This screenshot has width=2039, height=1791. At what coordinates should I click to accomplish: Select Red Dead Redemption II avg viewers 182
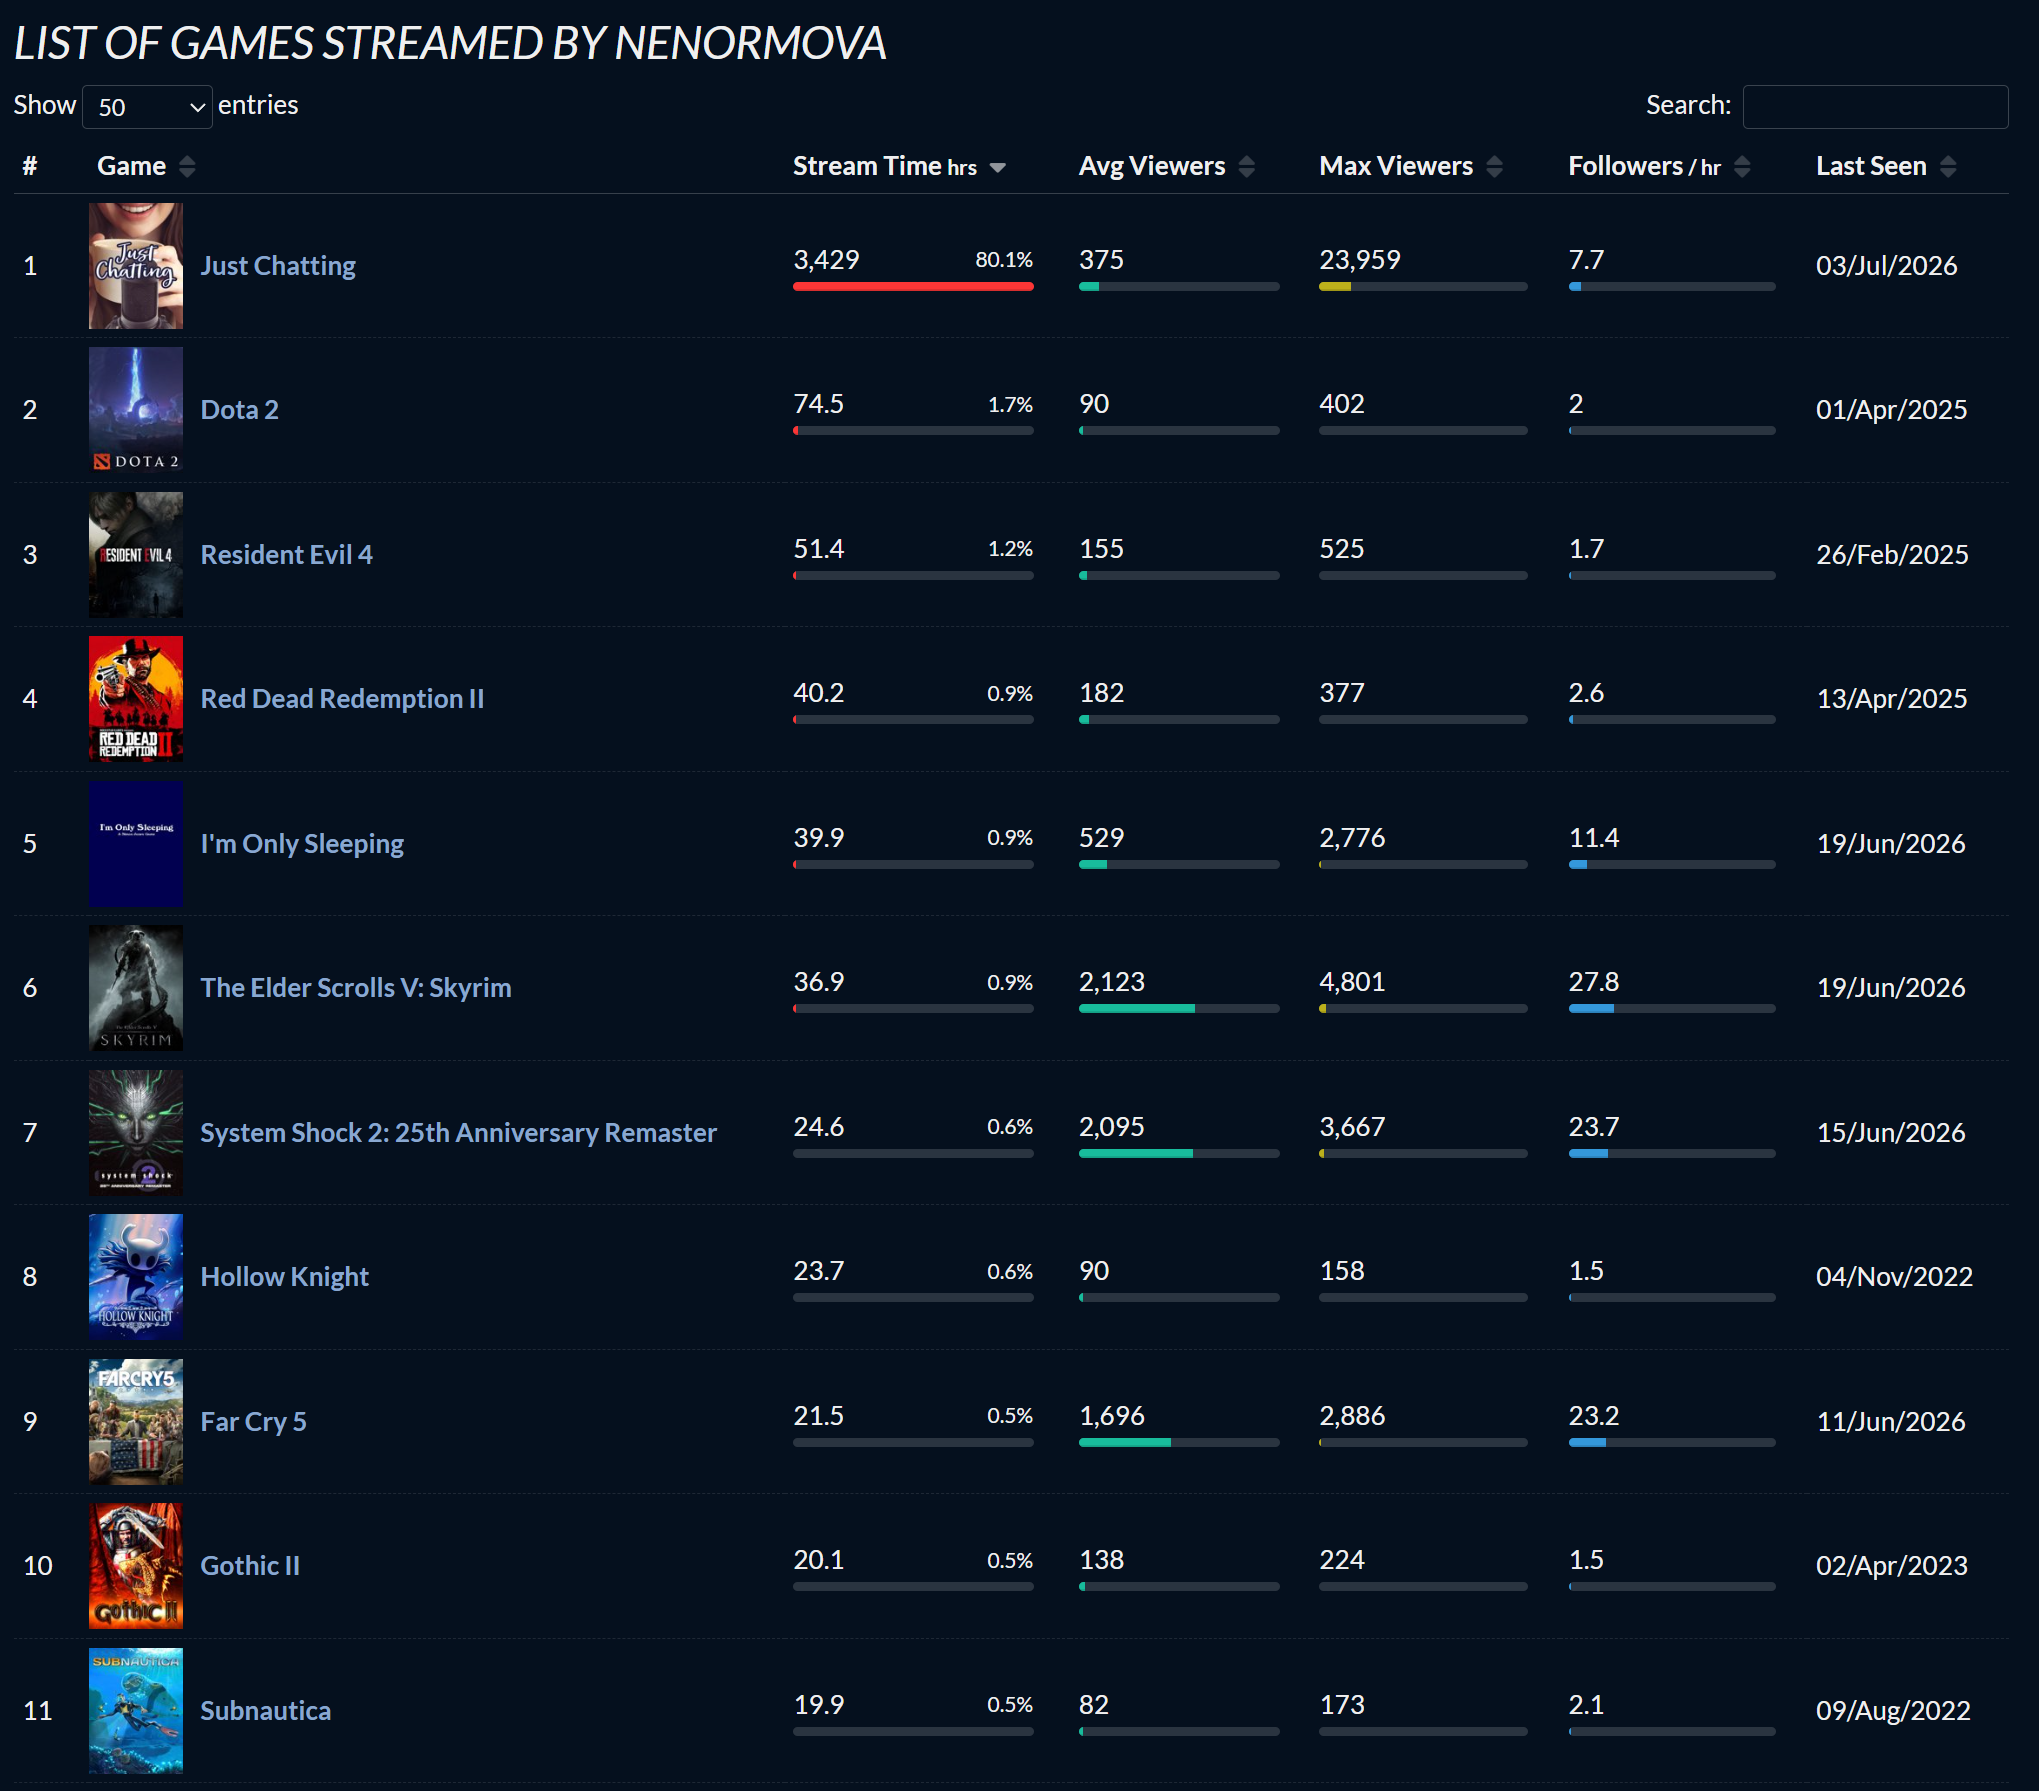[1102, 693]
